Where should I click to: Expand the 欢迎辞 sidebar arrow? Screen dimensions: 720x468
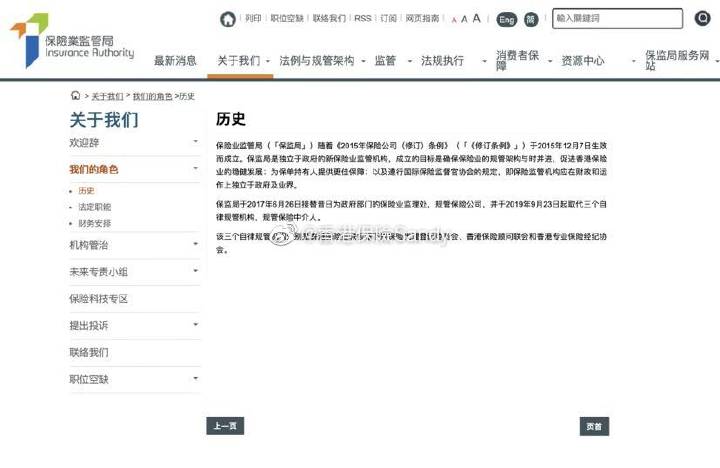coord(196,141)
